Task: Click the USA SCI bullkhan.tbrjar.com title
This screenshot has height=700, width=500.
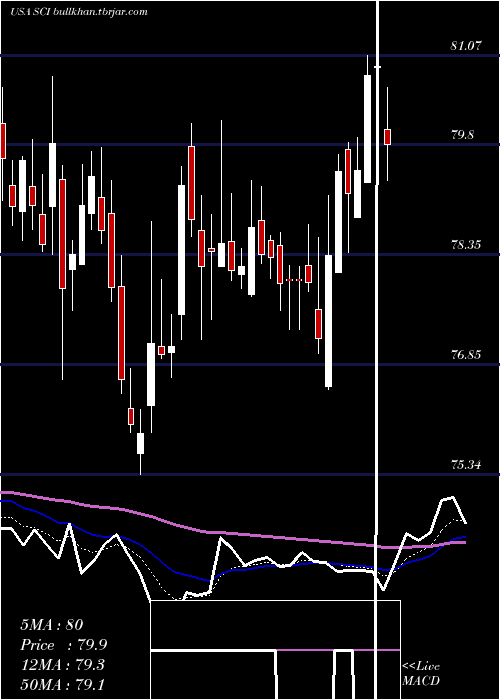Action: tap(79, 12)
